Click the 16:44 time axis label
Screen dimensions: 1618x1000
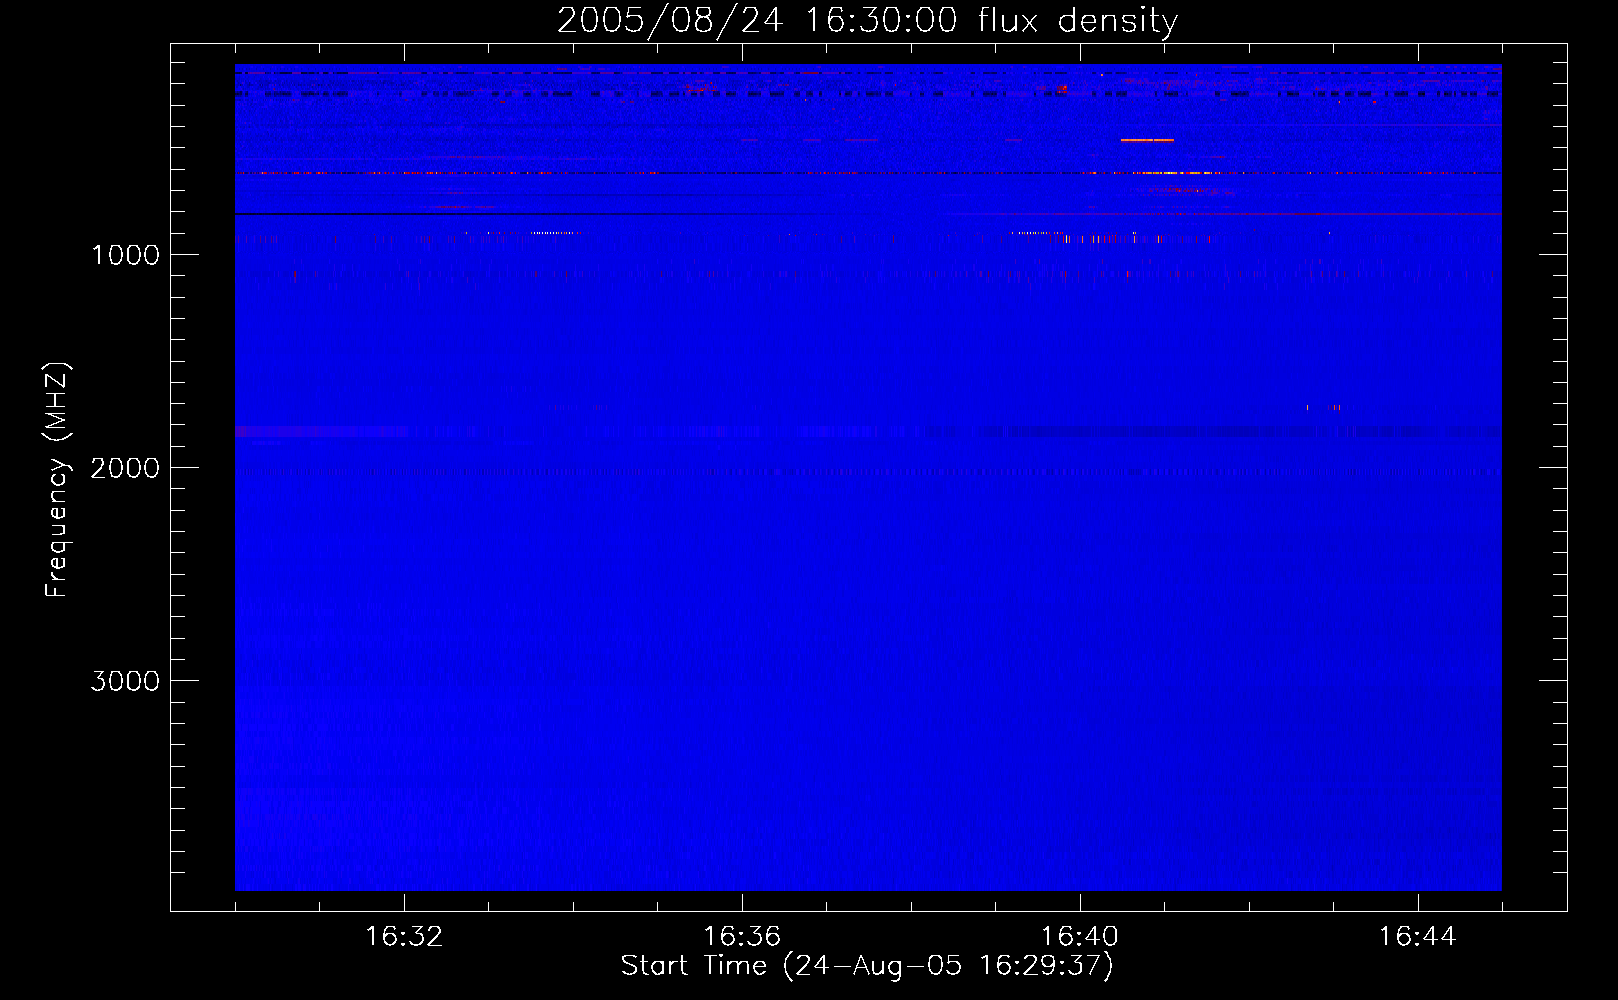click(x=1418, y=937)
